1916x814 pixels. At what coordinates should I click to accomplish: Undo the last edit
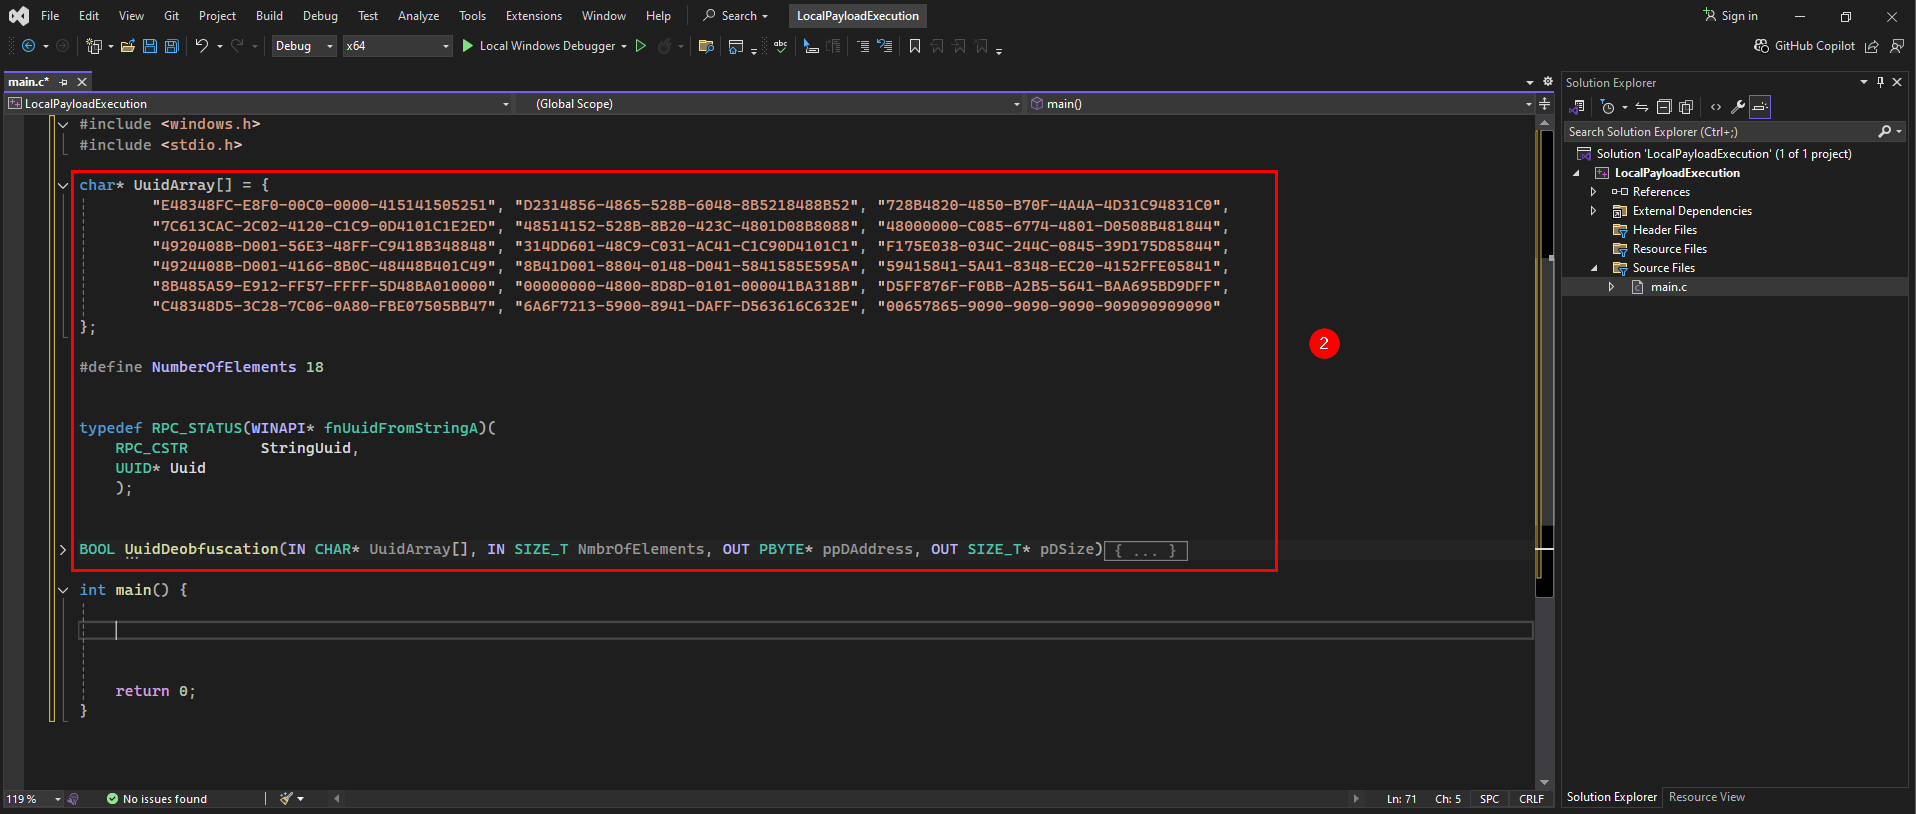click(201, 46)
